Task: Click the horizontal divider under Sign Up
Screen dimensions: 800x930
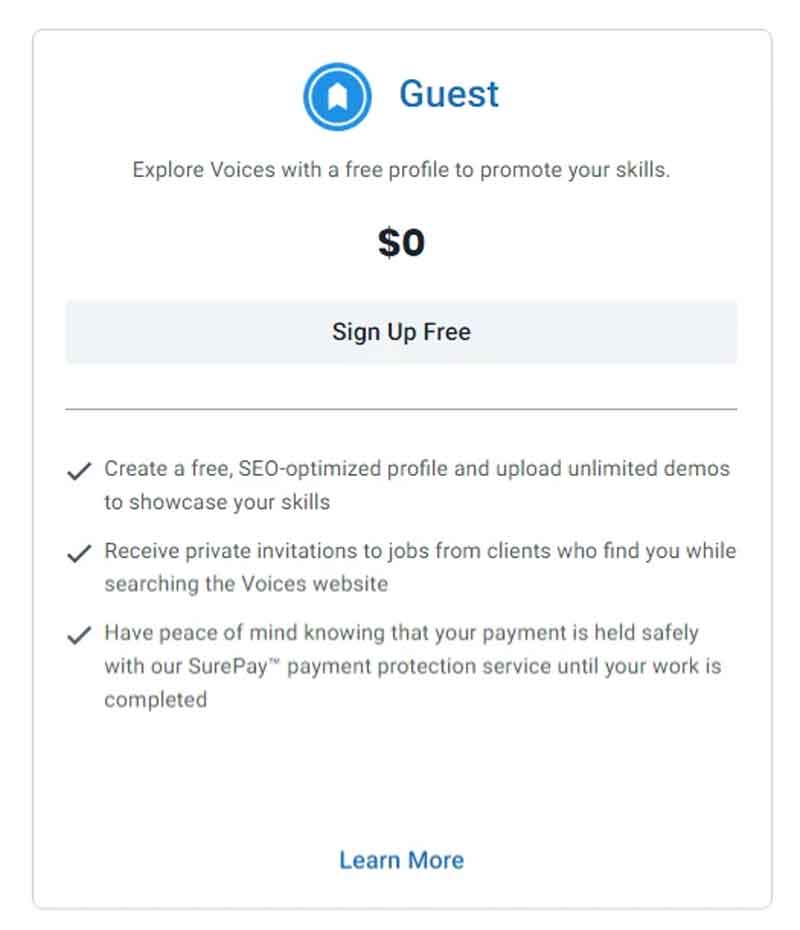Action: tap(401, 409)
